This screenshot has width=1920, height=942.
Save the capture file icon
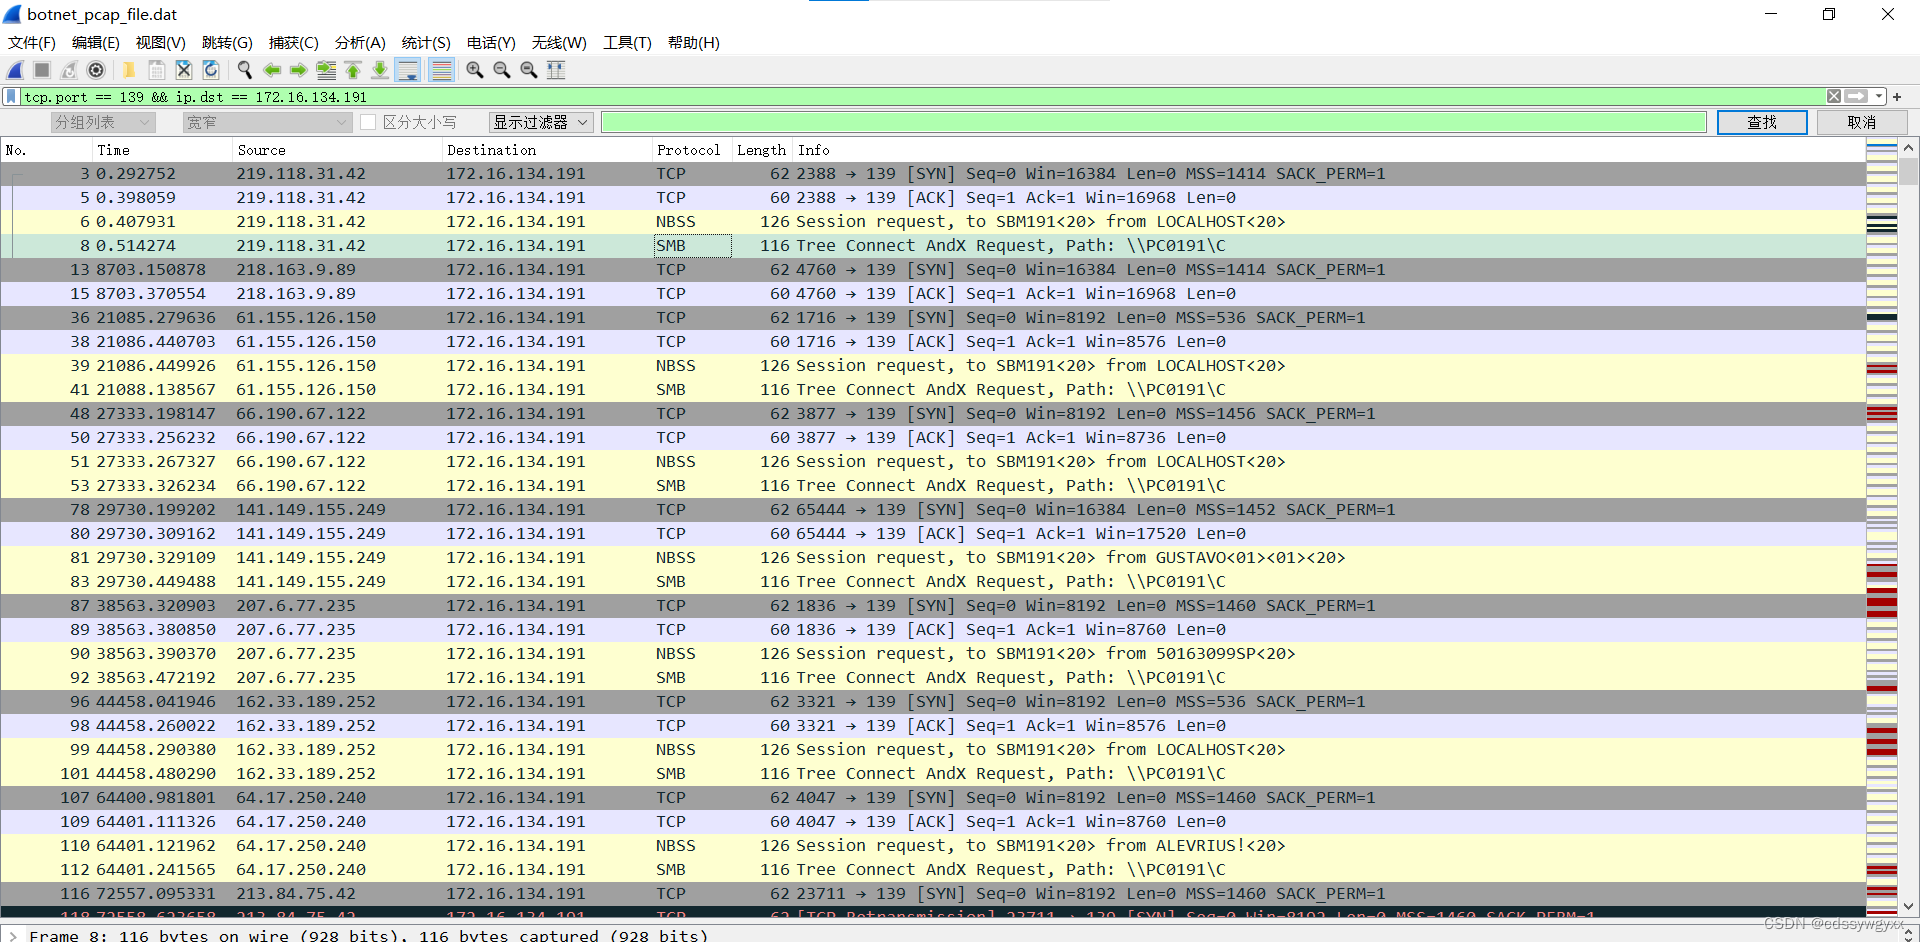(157, 70)
